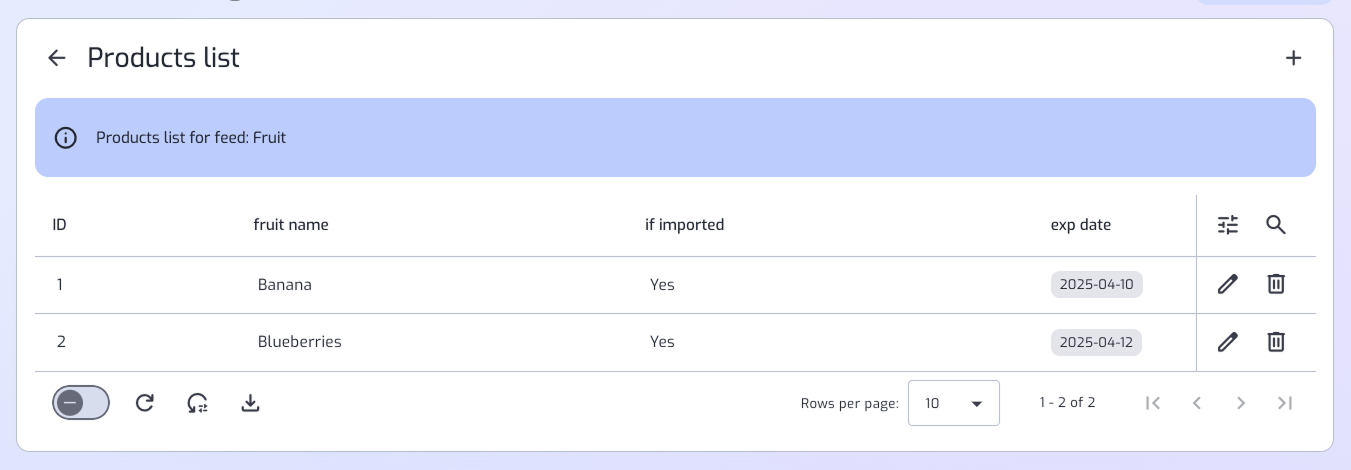Sort by the exp date column header

coord(1081,225)
